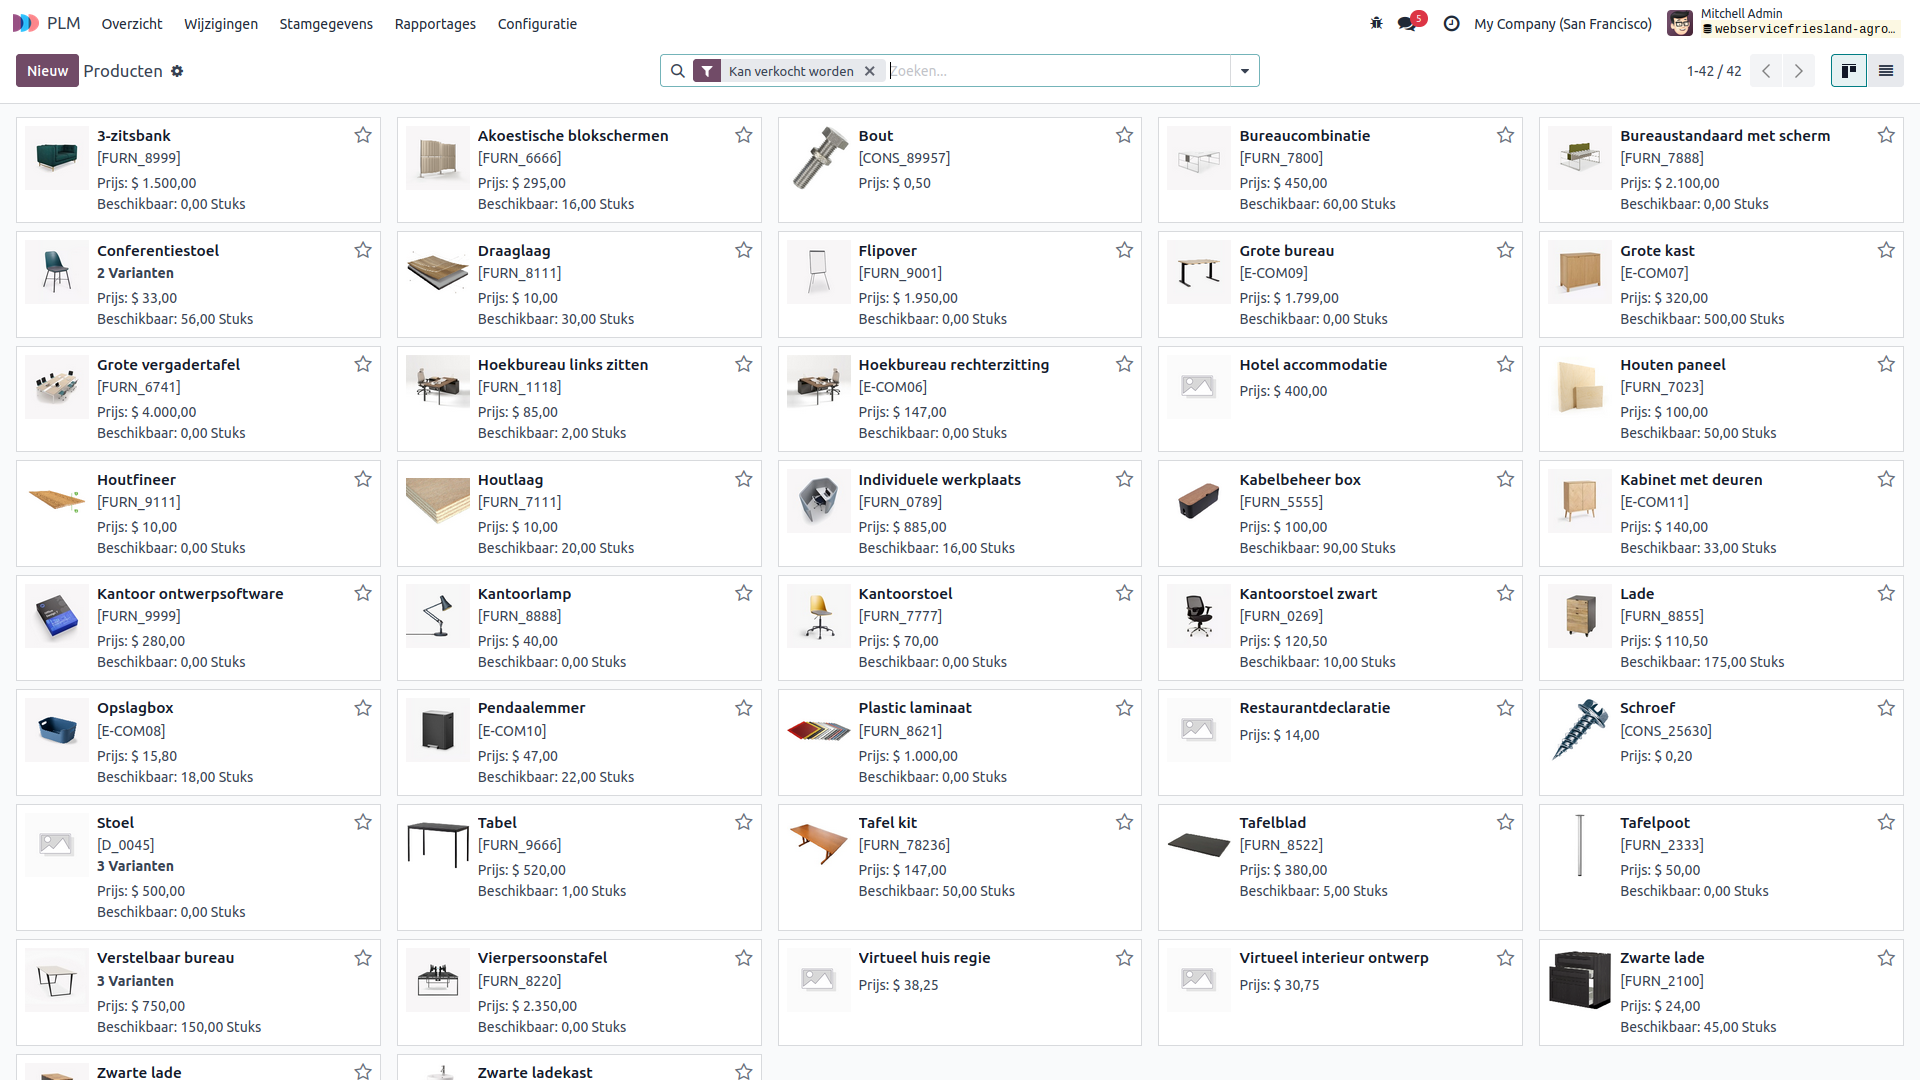Click the Nieuw button
The image size is (1920, 1080).
tap(47, 71)
